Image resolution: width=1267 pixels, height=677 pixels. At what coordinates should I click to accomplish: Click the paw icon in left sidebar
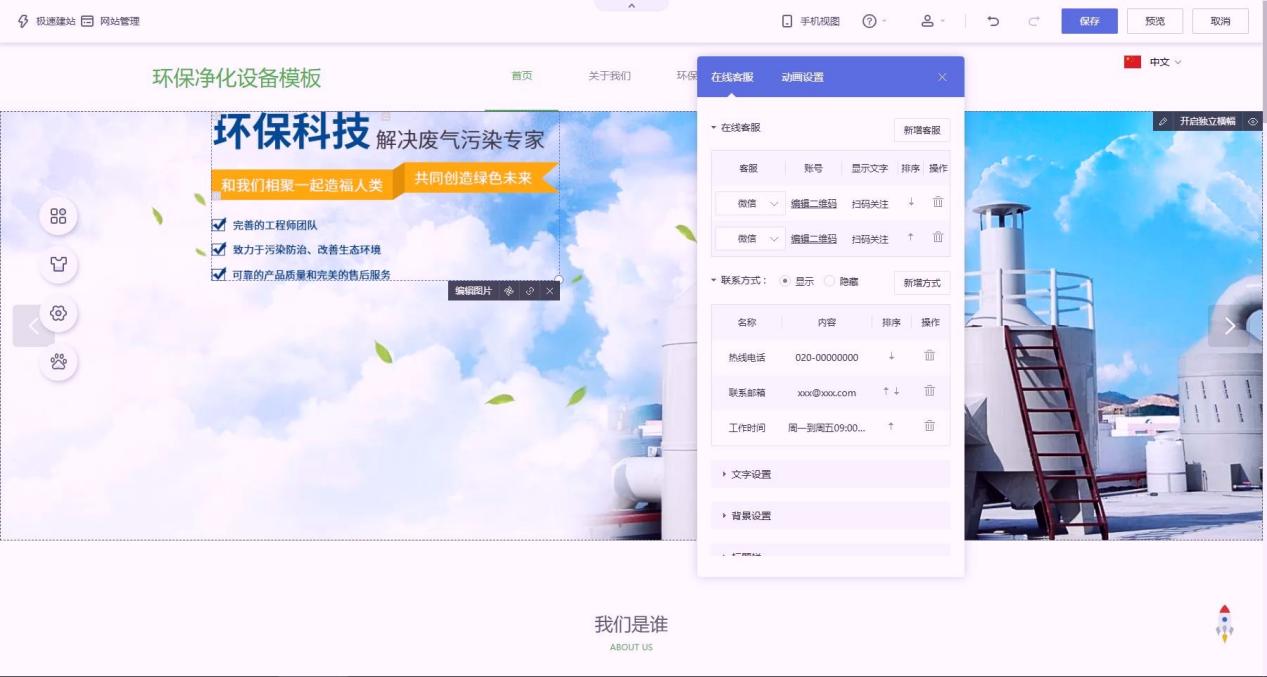[x=58, y=361]
